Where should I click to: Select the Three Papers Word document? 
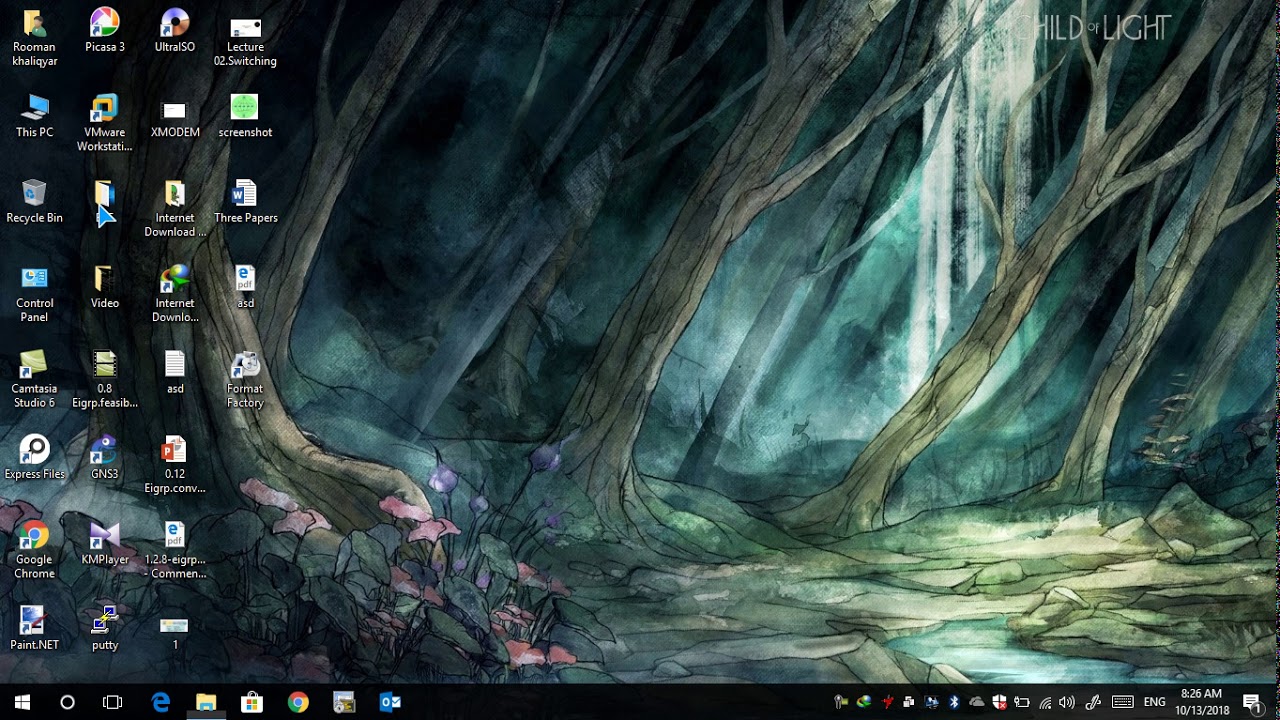point(245,201)
